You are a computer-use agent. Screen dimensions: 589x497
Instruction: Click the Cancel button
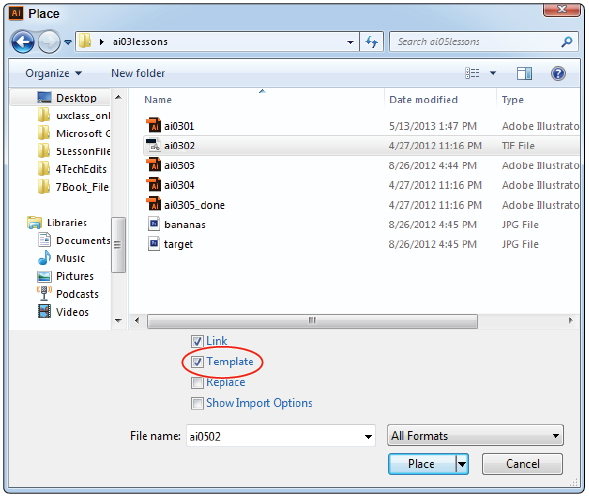(522, 464)
